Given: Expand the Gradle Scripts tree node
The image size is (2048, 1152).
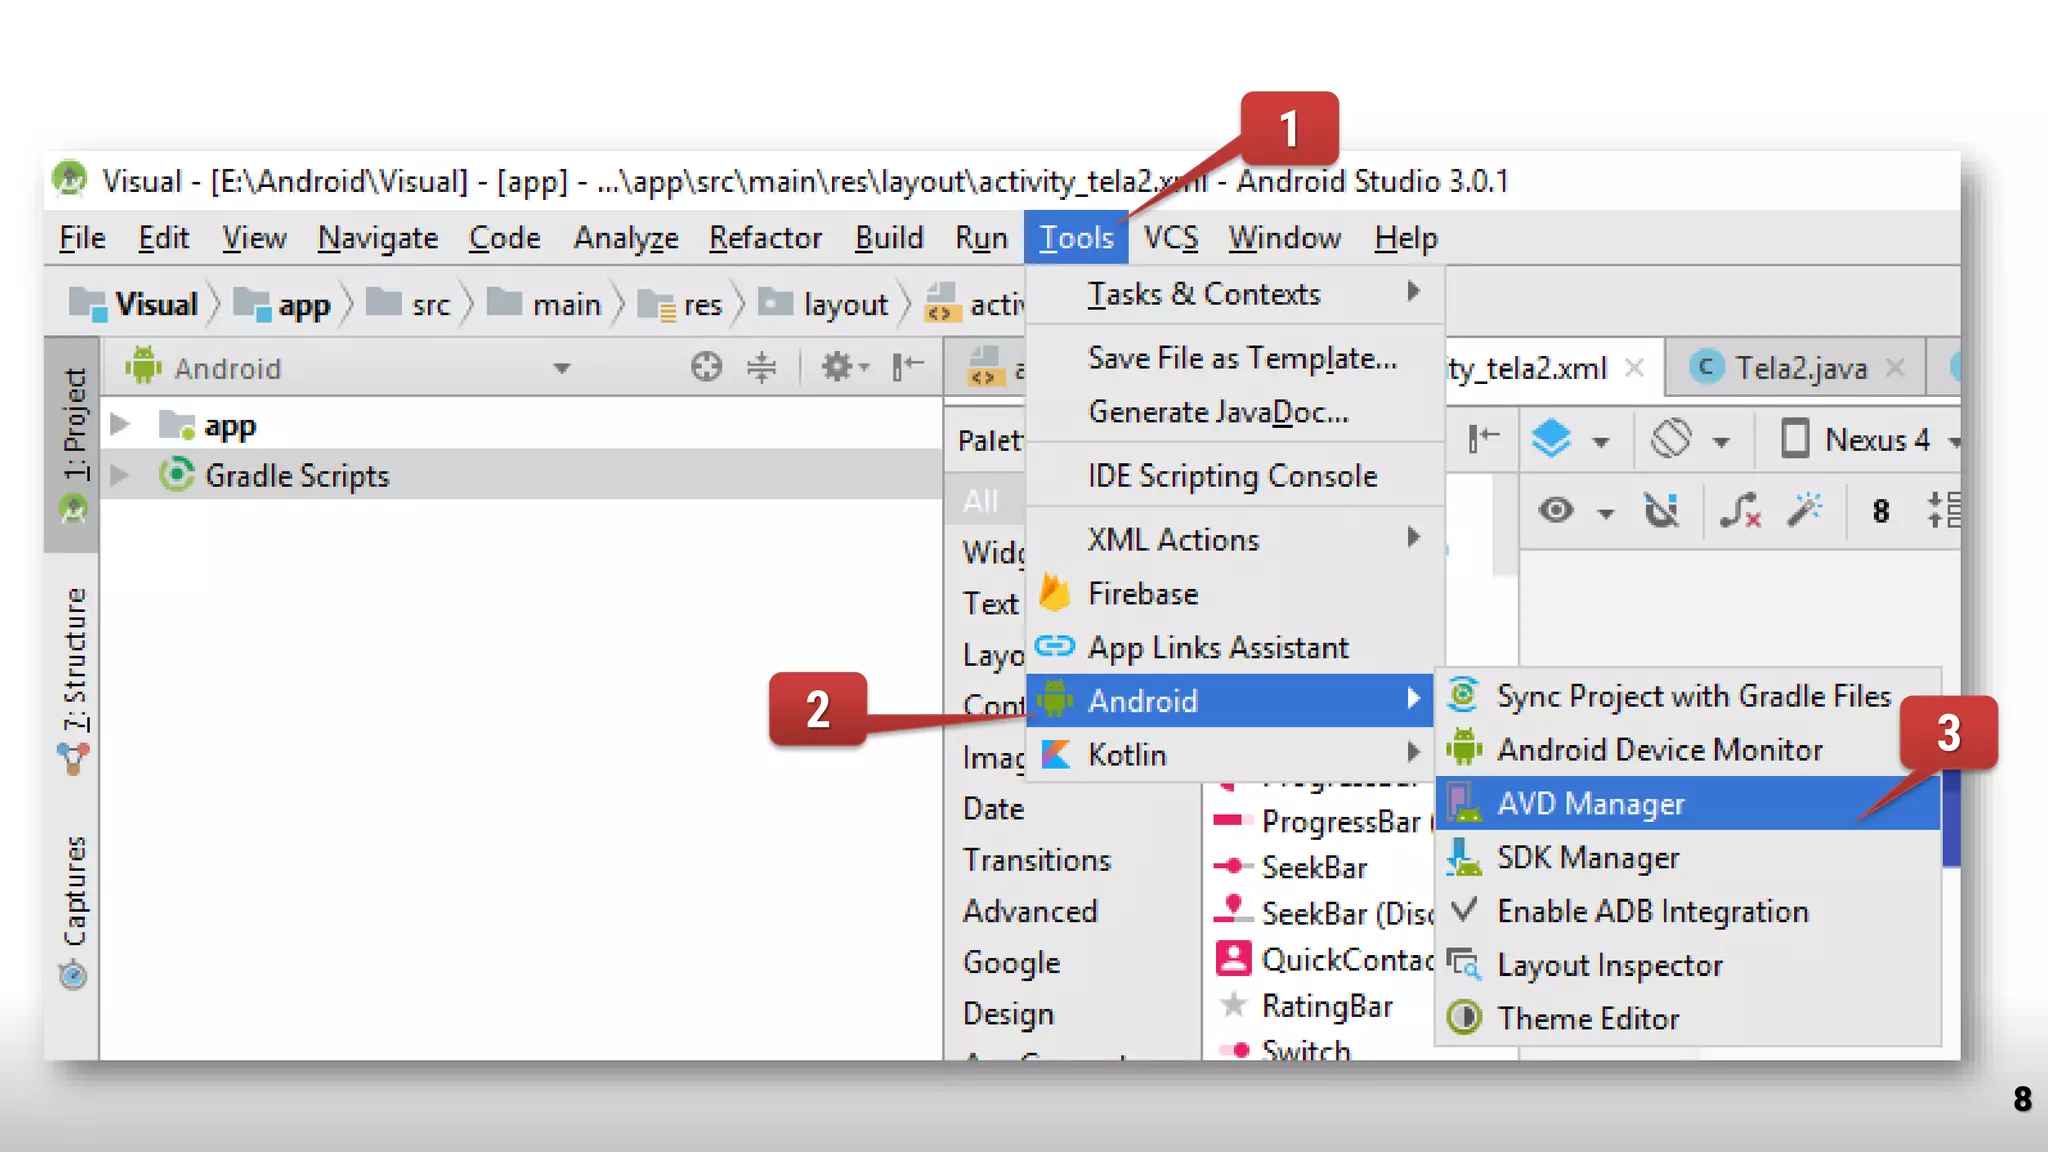Looking at the screenshot, I should click(120, 475).
